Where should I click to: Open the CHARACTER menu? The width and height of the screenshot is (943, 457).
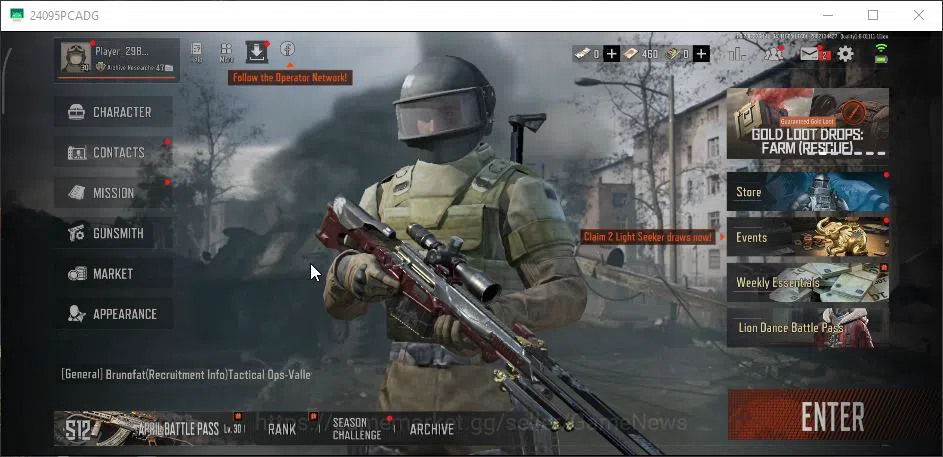tap(114, 112)
